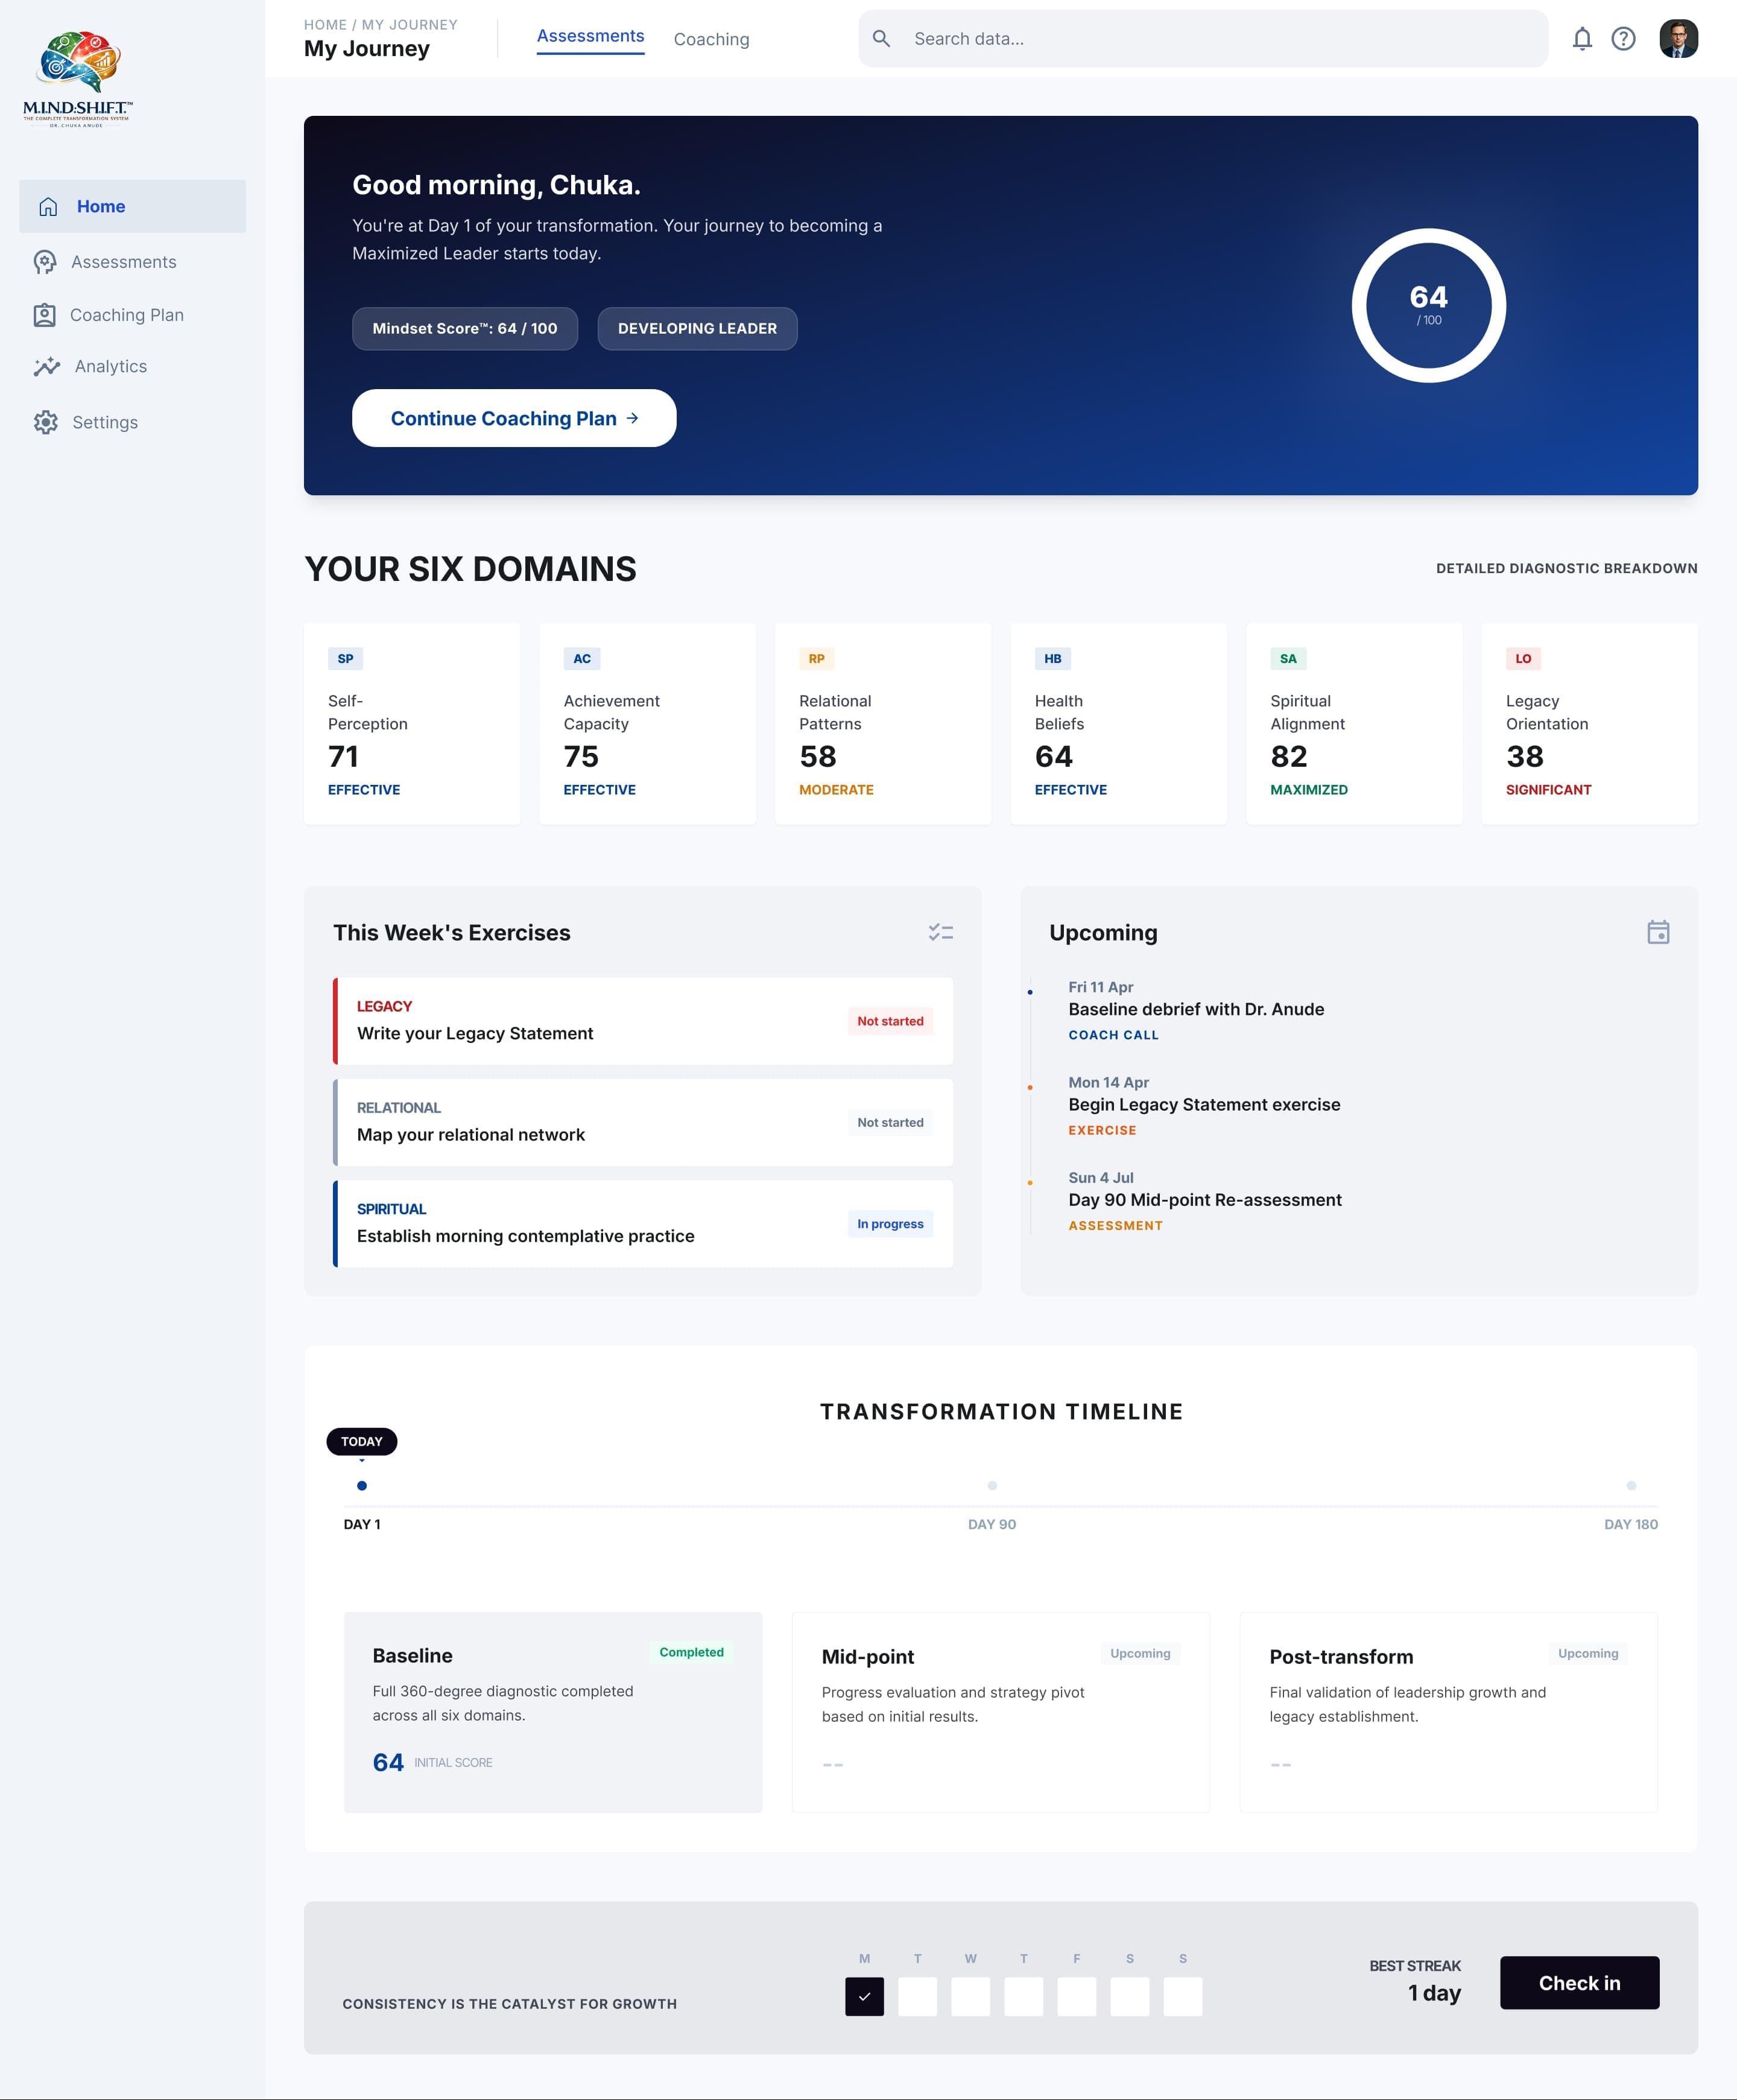This screenshot has width=1737, height=2100.
Task: Open Analytics from the sidebar
Action: [109, 366]
